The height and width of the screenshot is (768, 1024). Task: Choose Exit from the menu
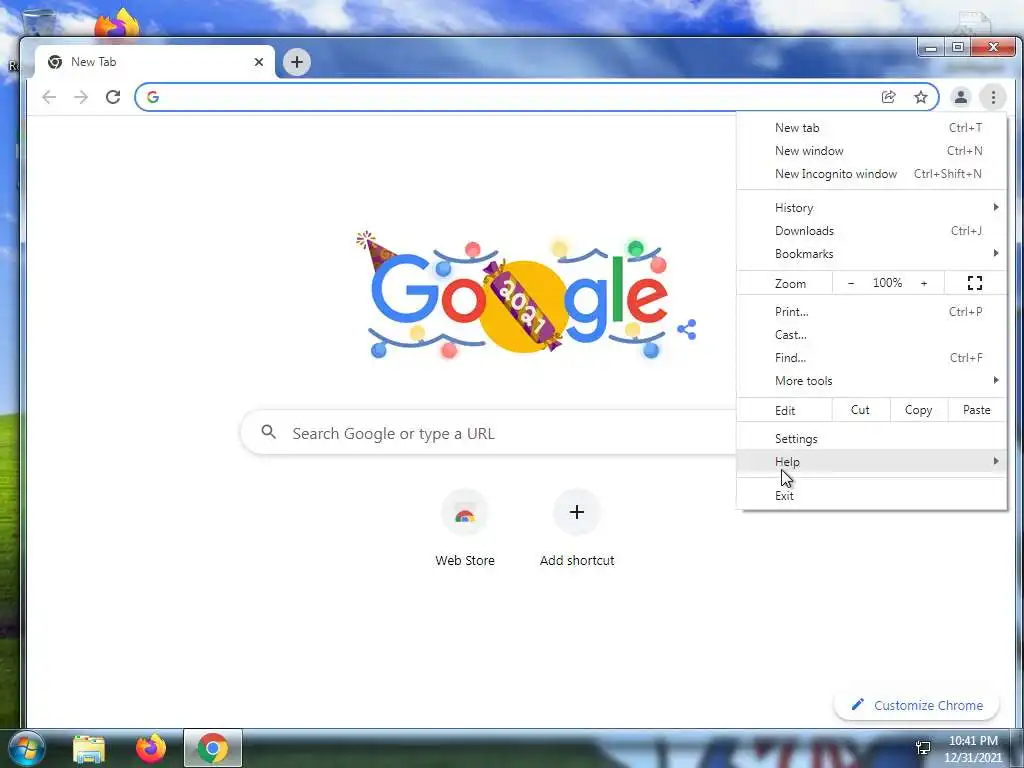click(872, 496)
